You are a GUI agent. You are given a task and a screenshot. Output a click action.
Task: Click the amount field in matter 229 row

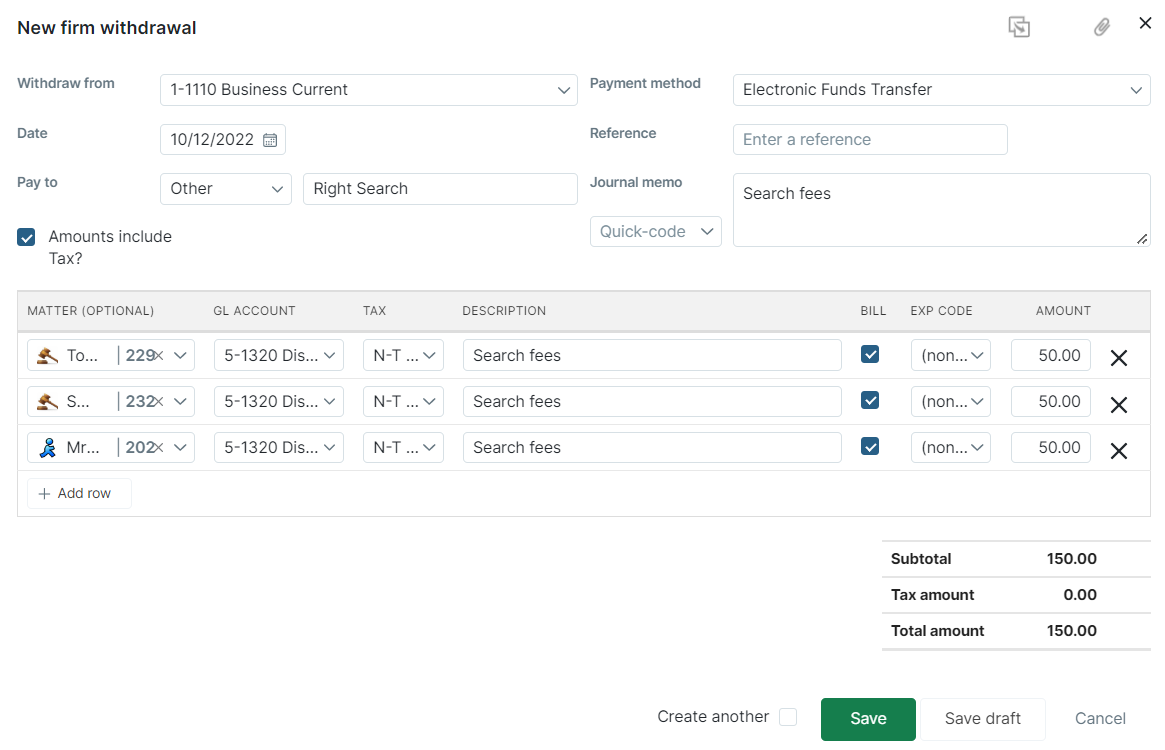point(1051,355)
